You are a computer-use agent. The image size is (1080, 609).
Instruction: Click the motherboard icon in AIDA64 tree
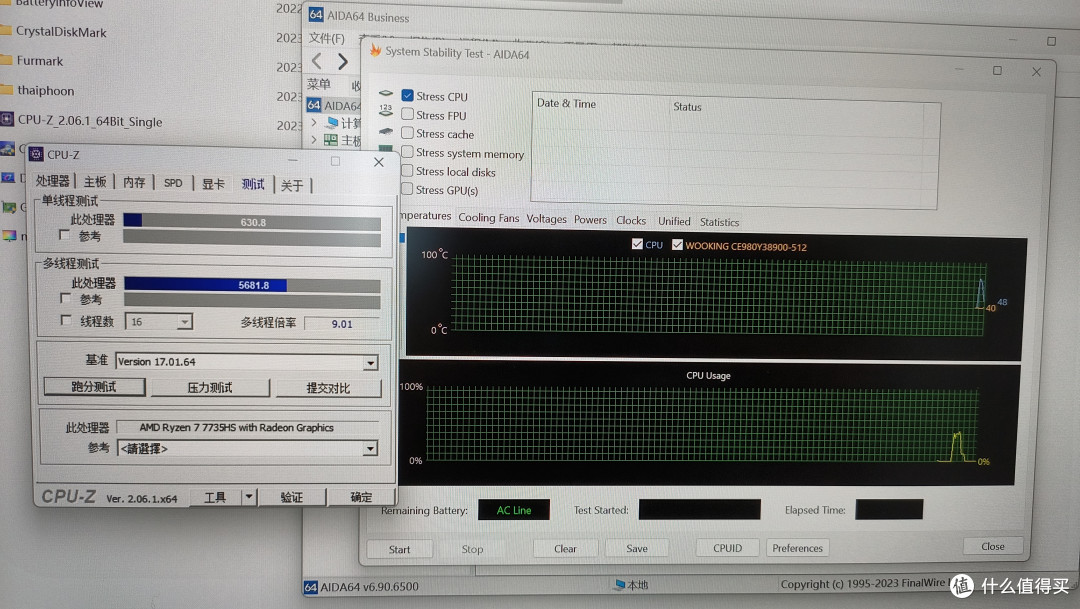tap(331, 141)
